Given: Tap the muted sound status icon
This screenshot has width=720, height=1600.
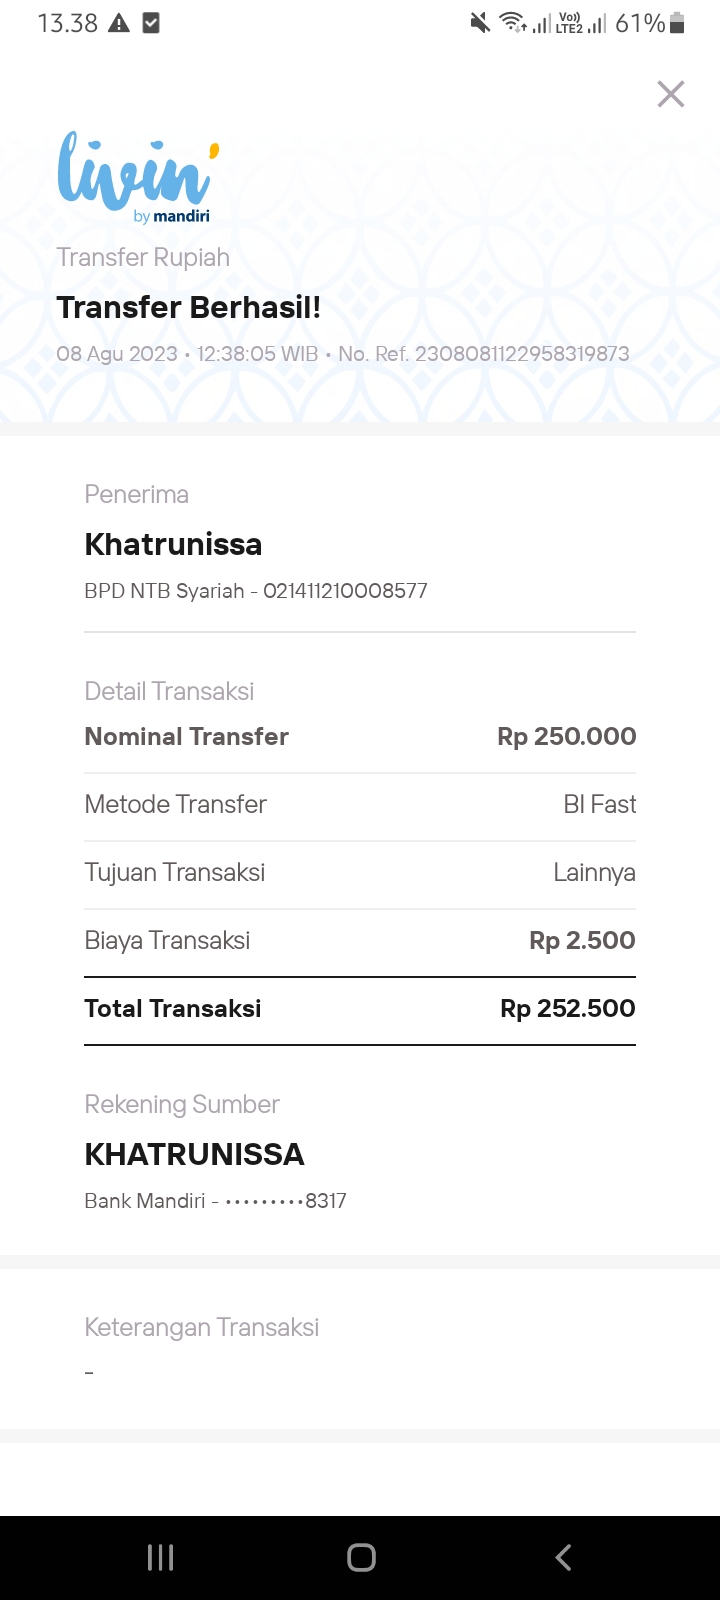Looking at the screenshot, I should (x=481, y=23).
